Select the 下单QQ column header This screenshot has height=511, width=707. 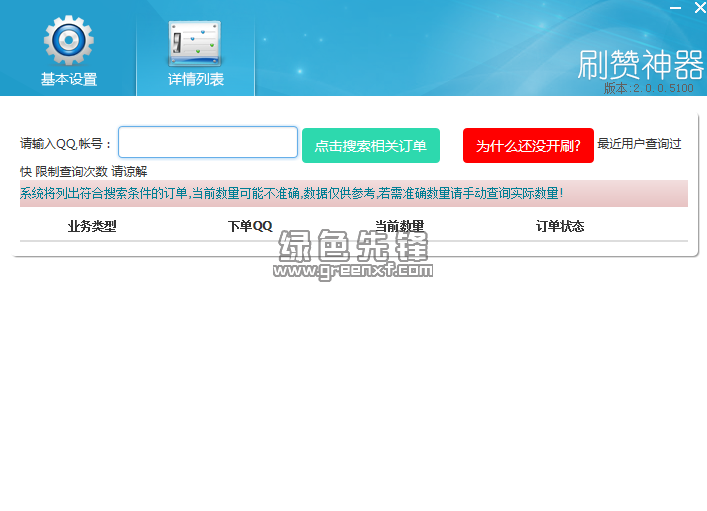click(250, 226)
